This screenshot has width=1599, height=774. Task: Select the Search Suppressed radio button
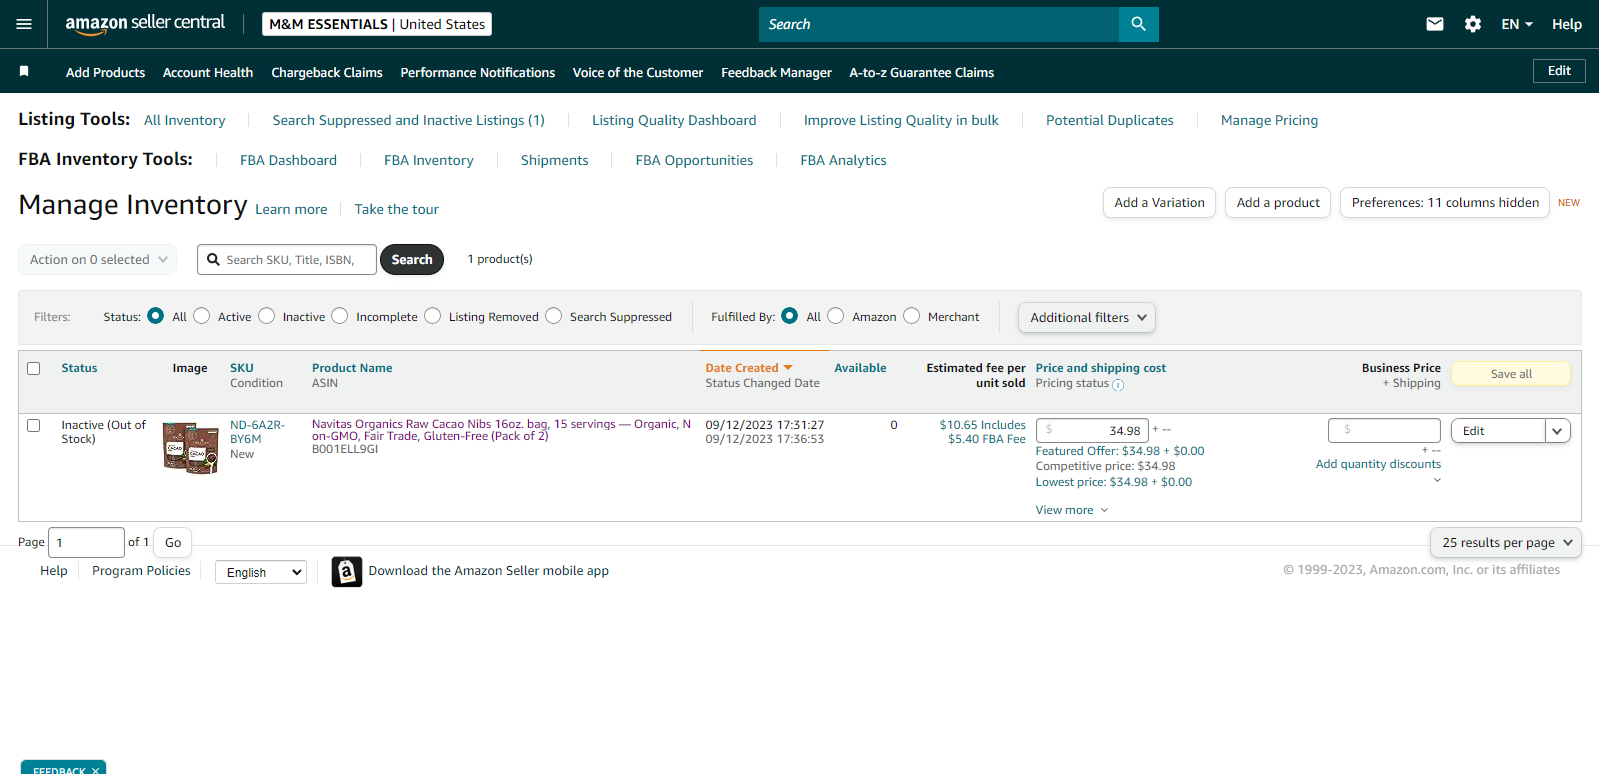click(553, 316)
